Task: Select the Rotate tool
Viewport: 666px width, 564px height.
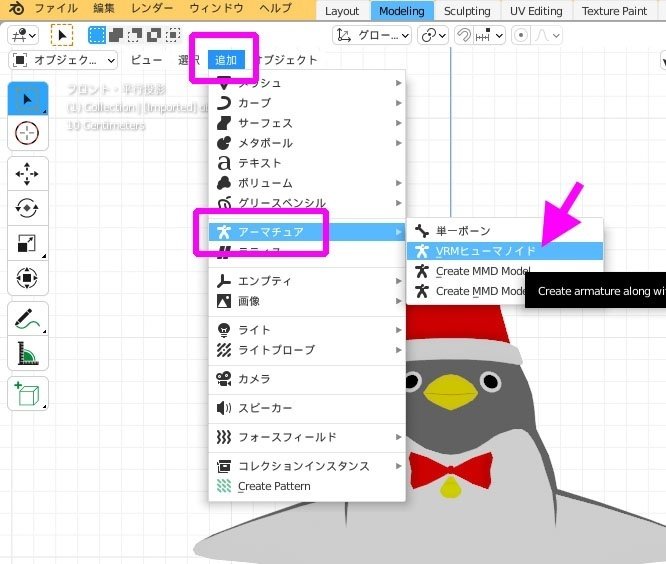Action: 28,208
